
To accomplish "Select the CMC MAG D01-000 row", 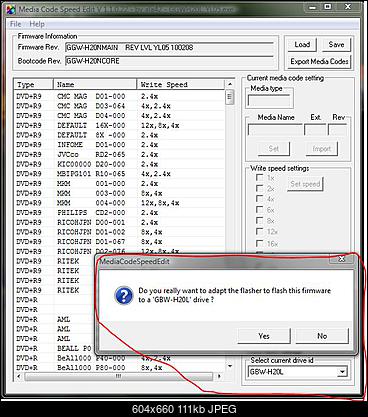I will [x=119, y=96].
